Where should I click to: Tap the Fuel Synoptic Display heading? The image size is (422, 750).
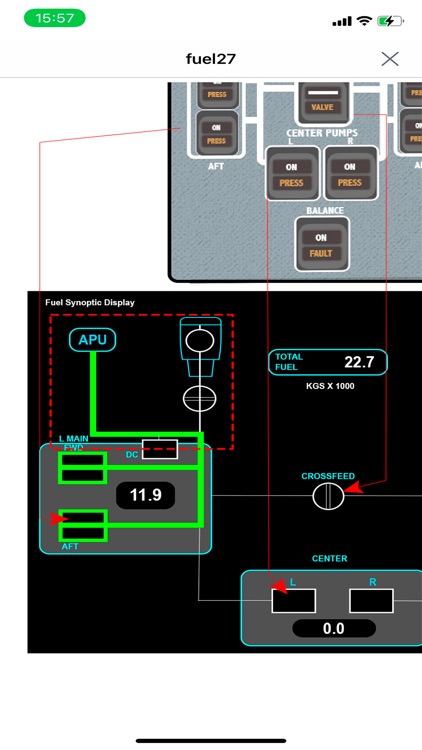(x=90, y=302)
